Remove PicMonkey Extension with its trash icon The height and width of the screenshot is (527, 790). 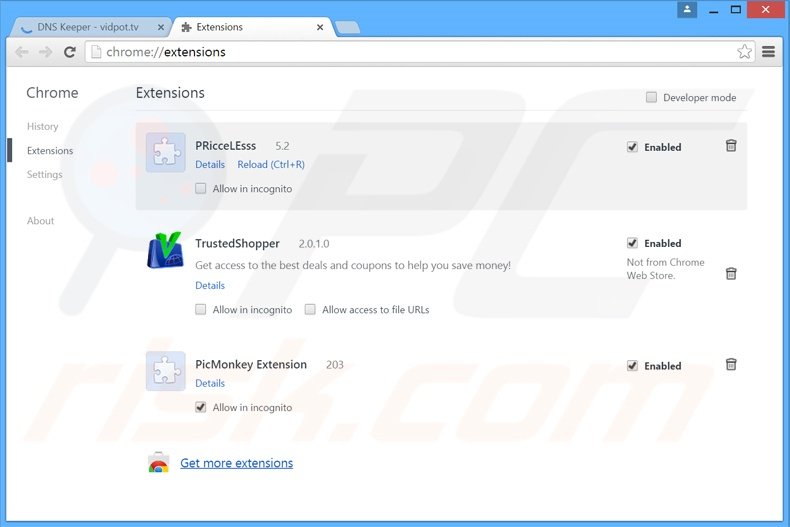point(731,364)
